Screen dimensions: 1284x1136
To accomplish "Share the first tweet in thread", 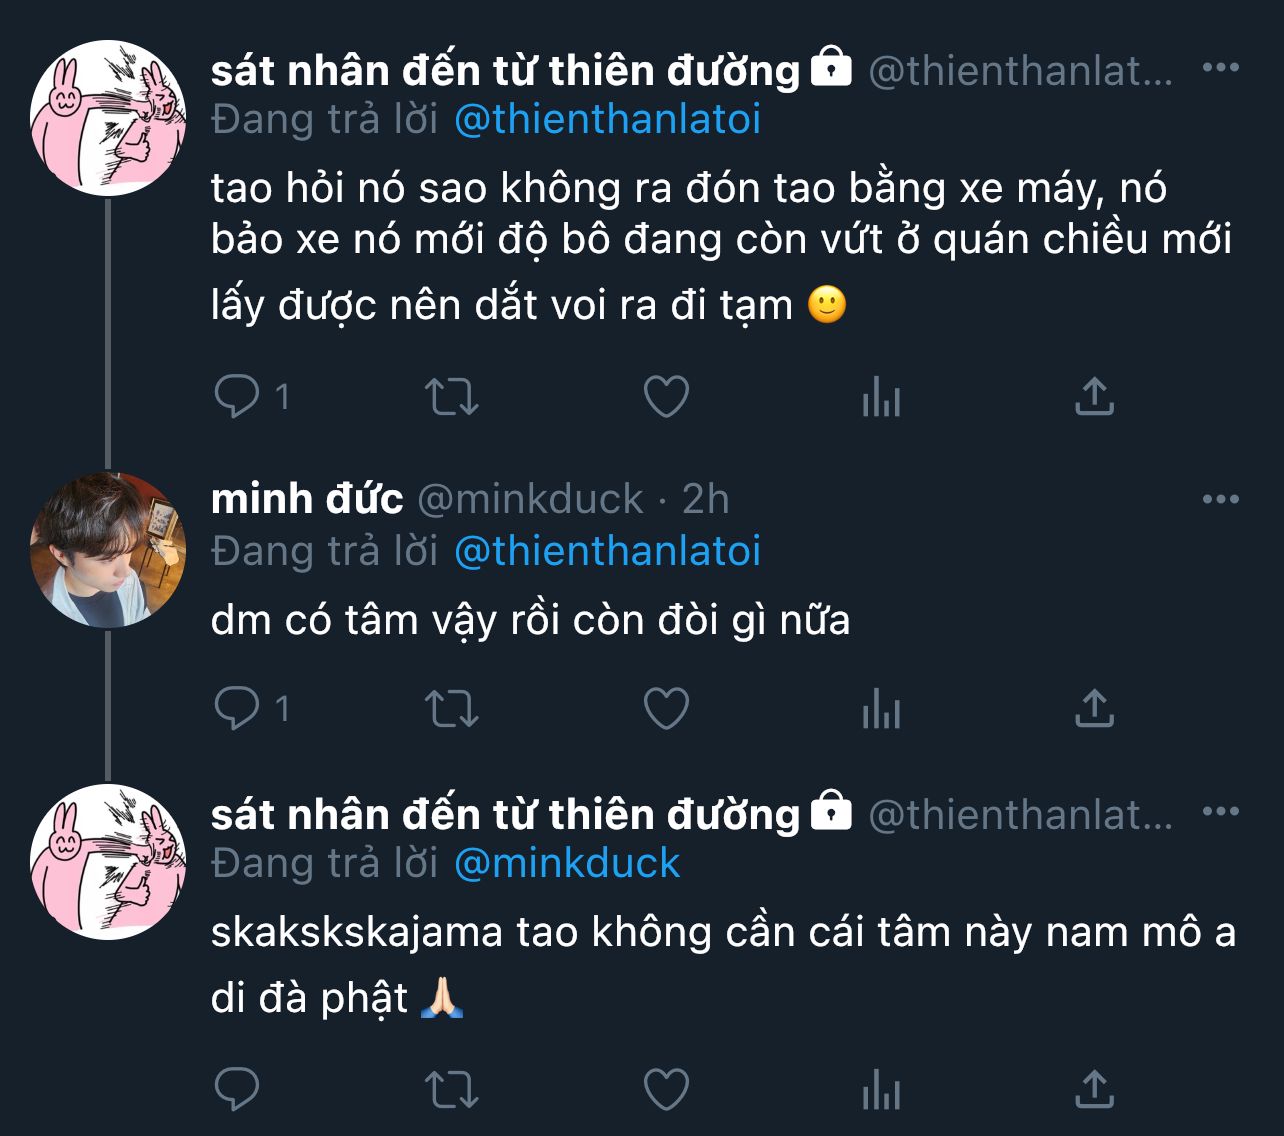I will click(x=1094, y=396).
